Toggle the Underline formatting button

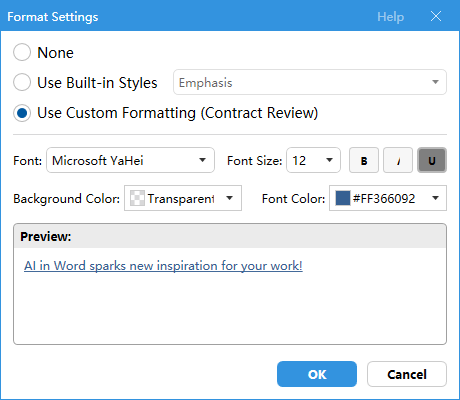pyautogui.click(x=432, y=160)
